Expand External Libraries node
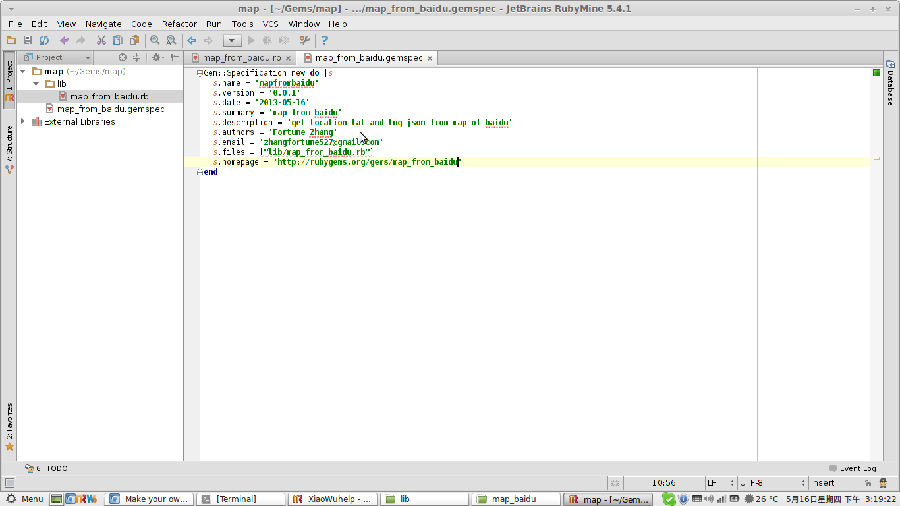Viewport: 900px width, 506px height. (23, 122)
